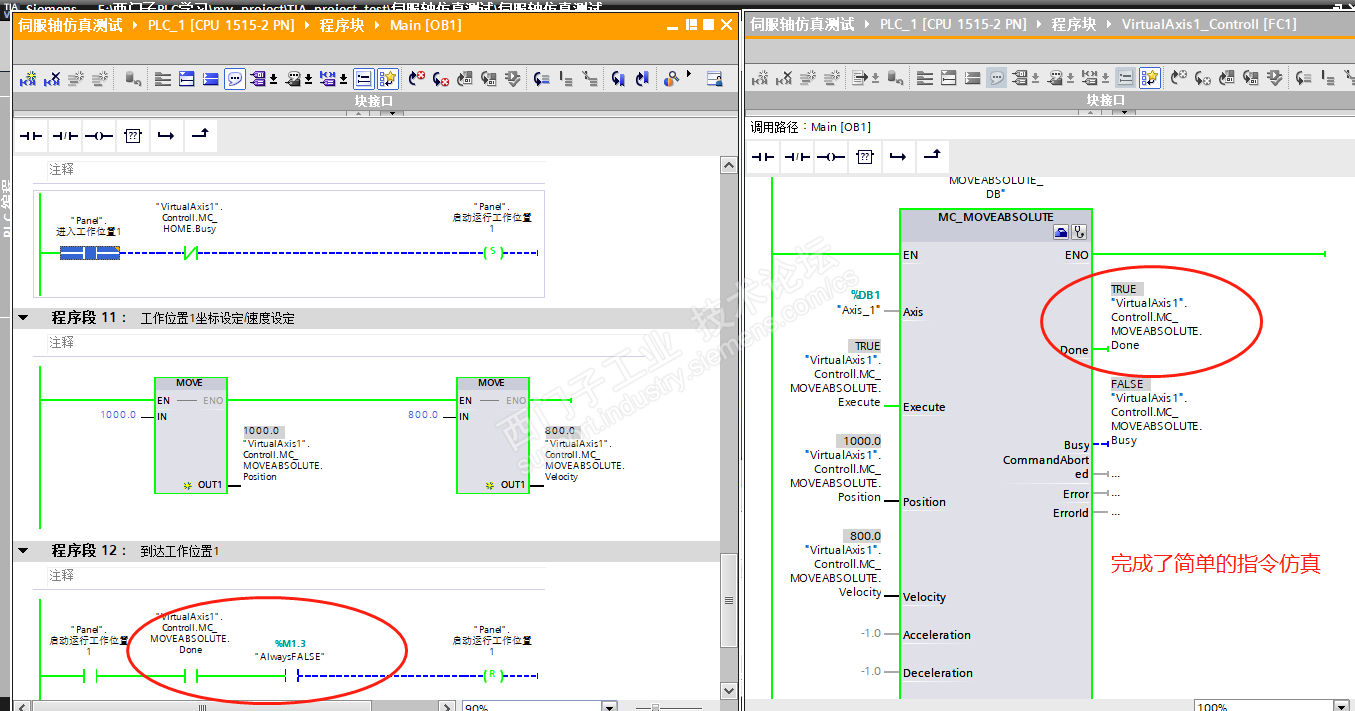Image resolution: width=1355 pixels, height=711 pixels.
Task: Toggle comment bubble display in FC1 toolbar
Action: (997, 78)
